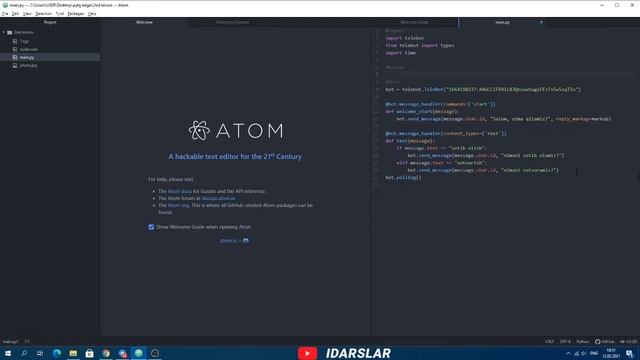Open network settings from system tray

tap(577, 353)
